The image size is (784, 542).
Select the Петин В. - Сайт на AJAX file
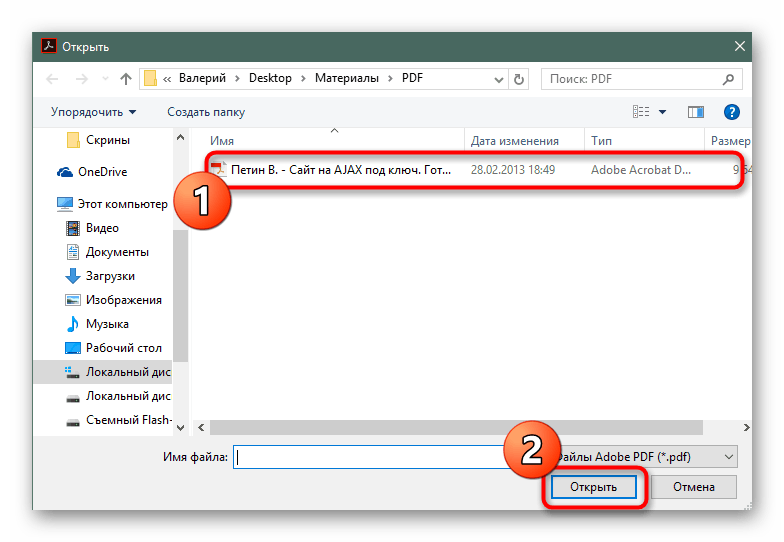tap(341, 170)
